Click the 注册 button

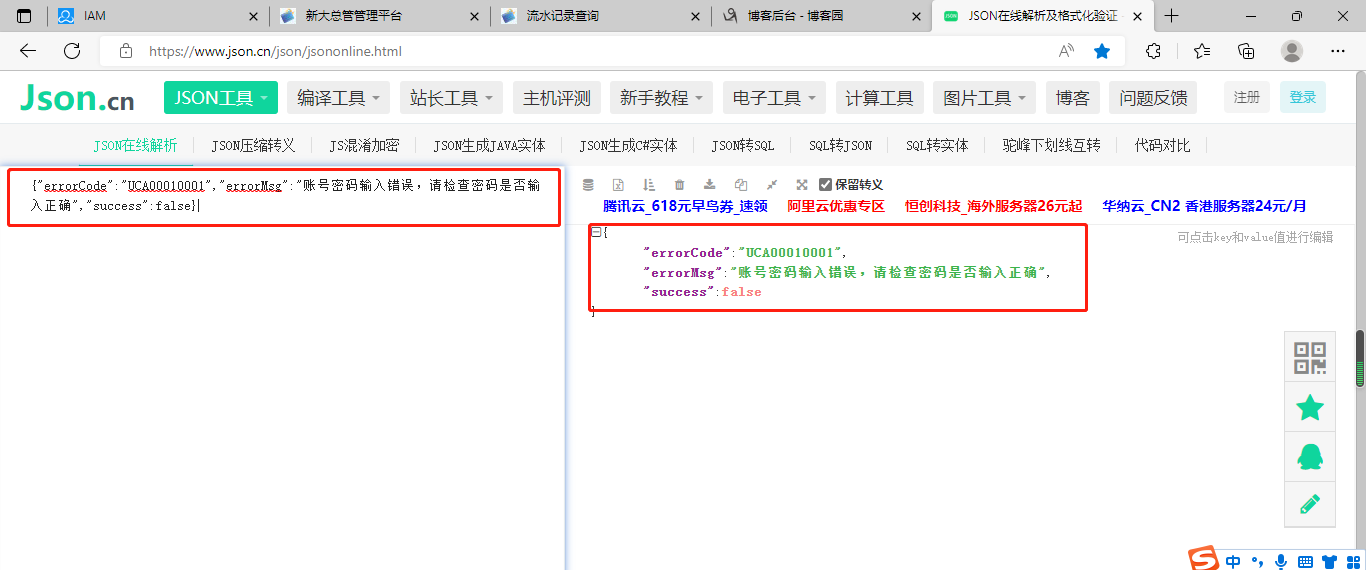coord(1247,97)
